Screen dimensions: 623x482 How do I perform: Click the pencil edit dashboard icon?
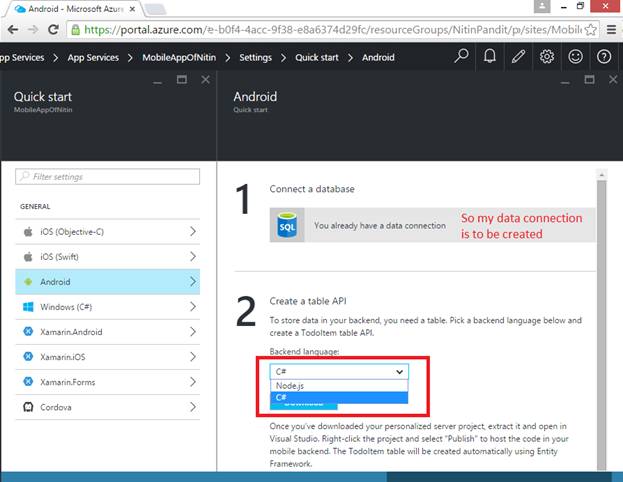pyautogui.click(x=518, y=57)
